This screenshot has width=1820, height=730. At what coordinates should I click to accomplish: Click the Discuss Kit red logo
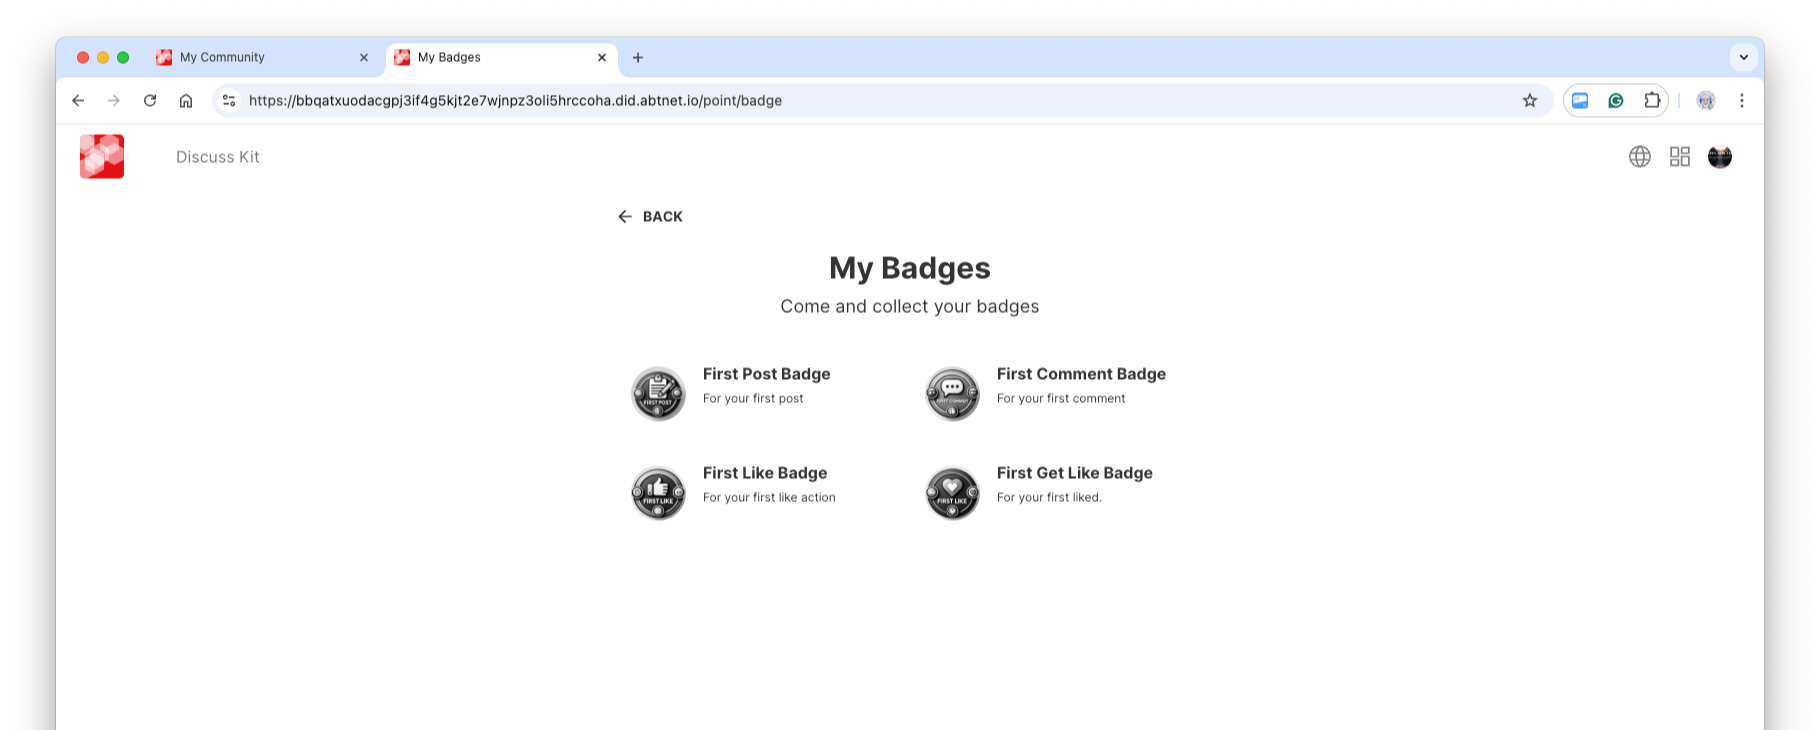[102, 157]
